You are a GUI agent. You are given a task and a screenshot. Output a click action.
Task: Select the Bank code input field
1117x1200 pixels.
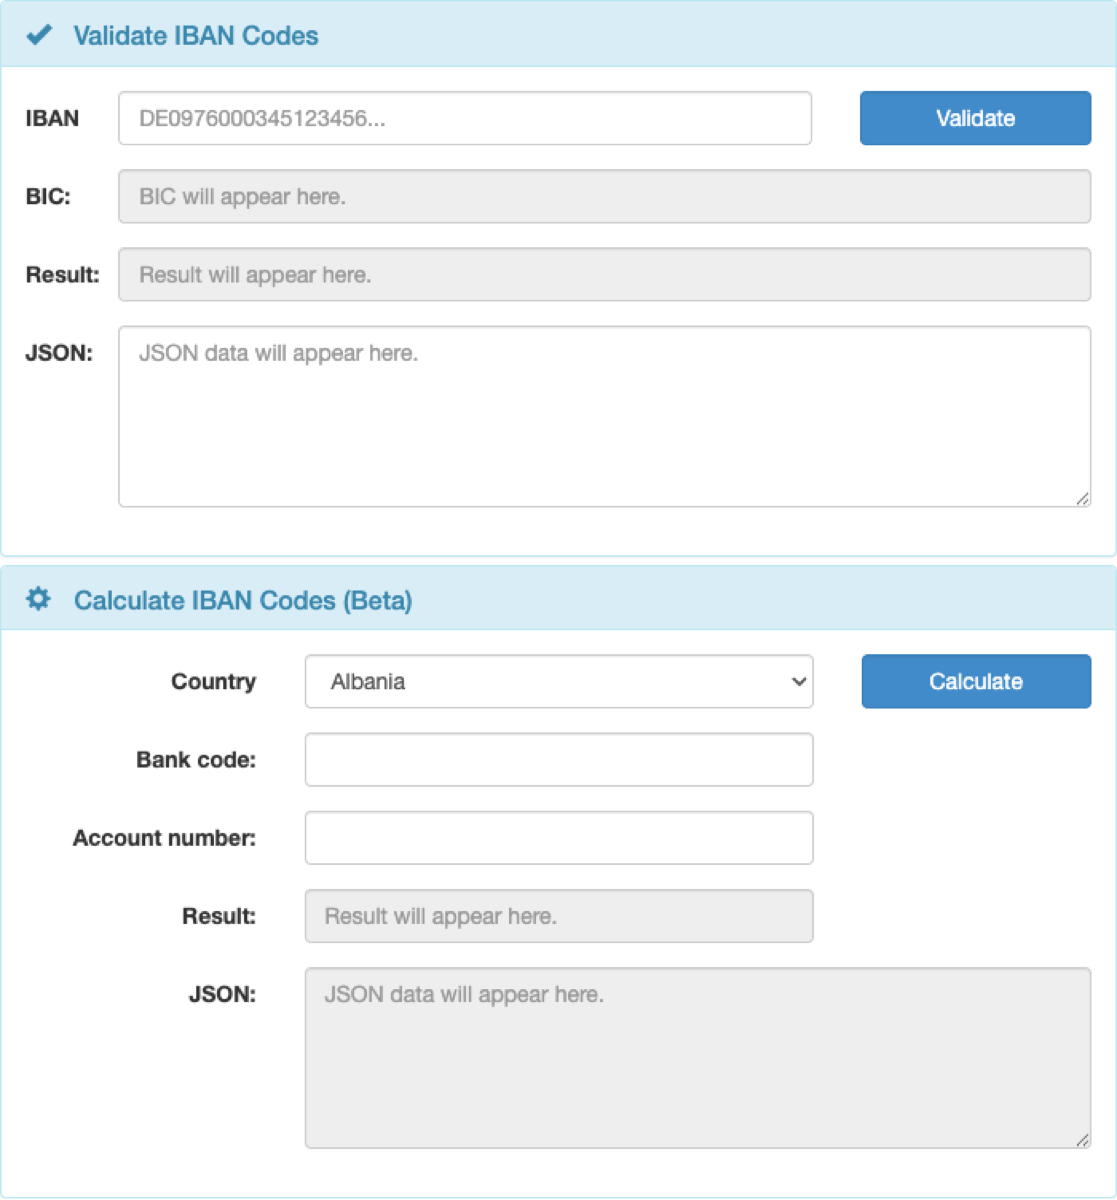(x=558, y=759)
